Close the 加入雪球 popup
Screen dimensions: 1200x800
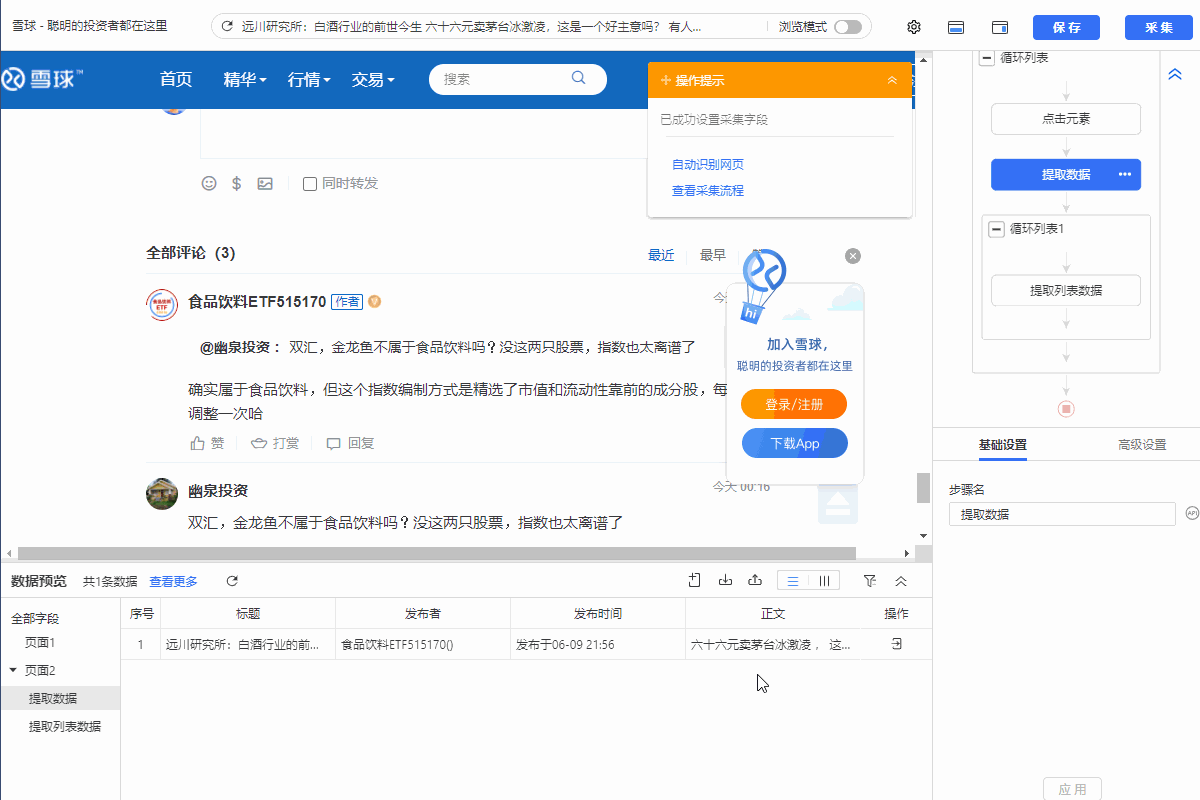(x=853, y=256)
